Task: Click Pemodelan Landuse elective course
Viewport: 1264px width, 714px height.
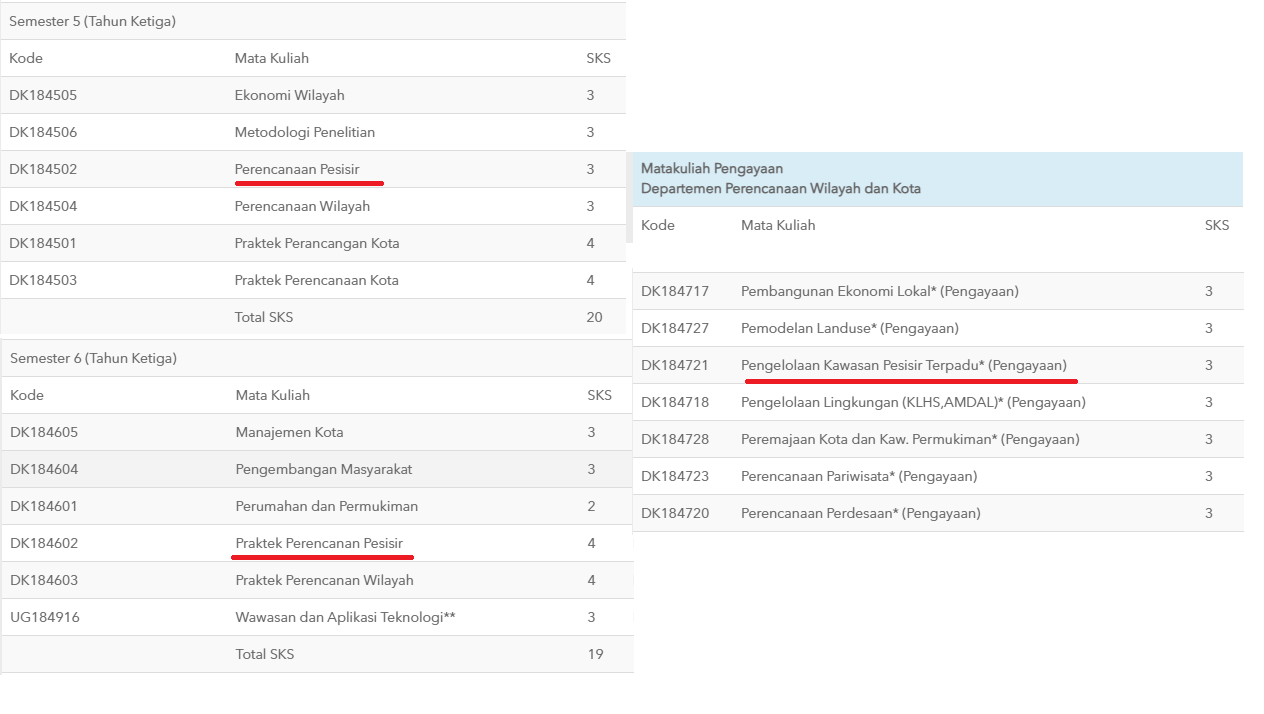Action: pyautogui.click(x=849, y=328)
